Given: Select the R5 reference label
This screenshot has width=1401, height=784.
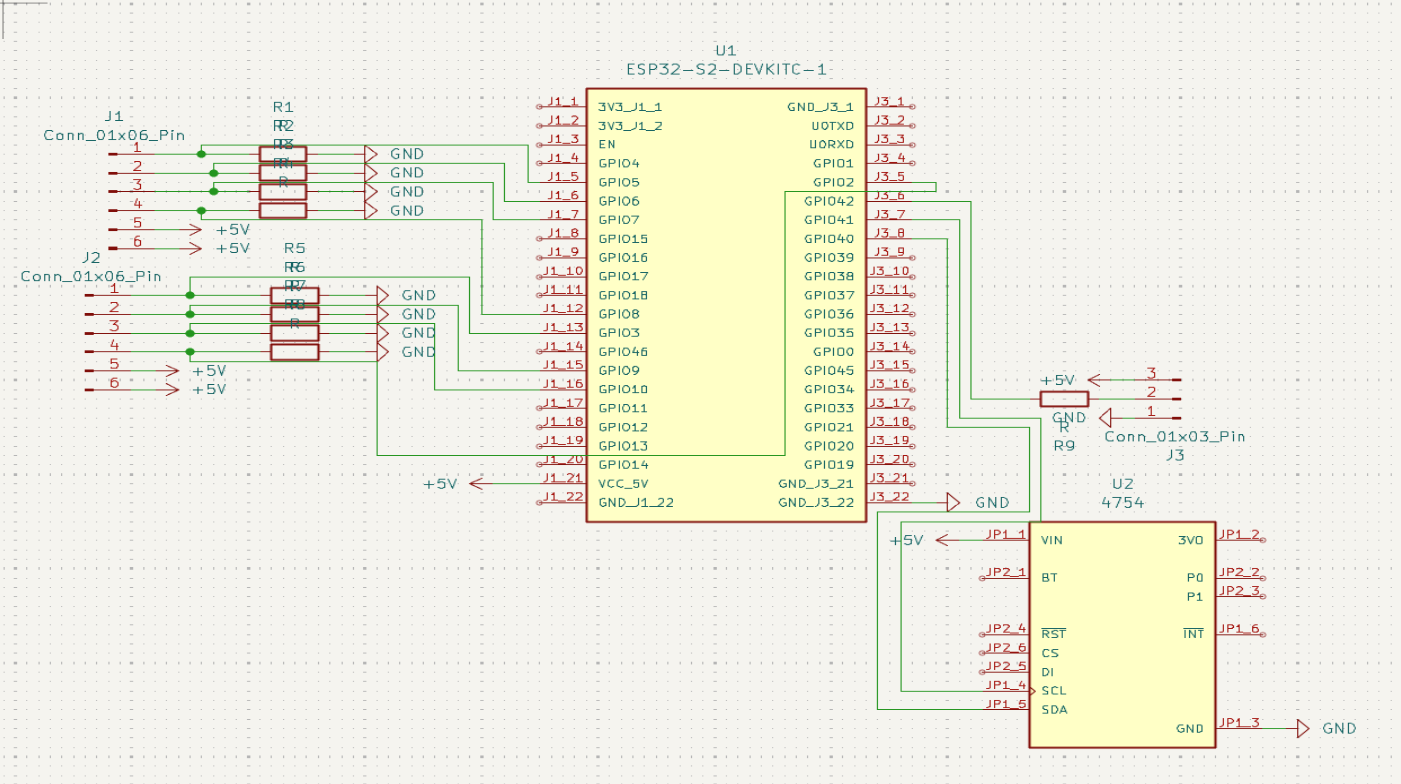Looking at the screenshot, I should pyautogui.click(x=295, y=248).
